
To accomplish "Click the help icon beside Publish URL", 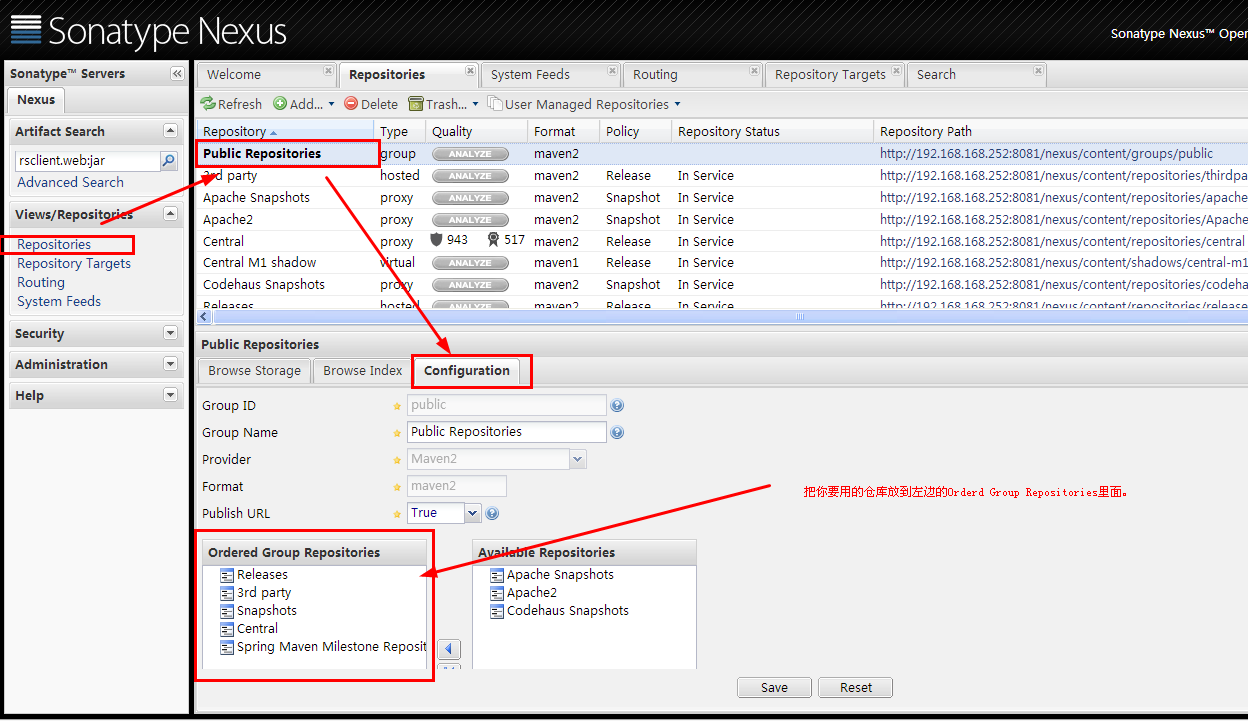I will 492,514.
